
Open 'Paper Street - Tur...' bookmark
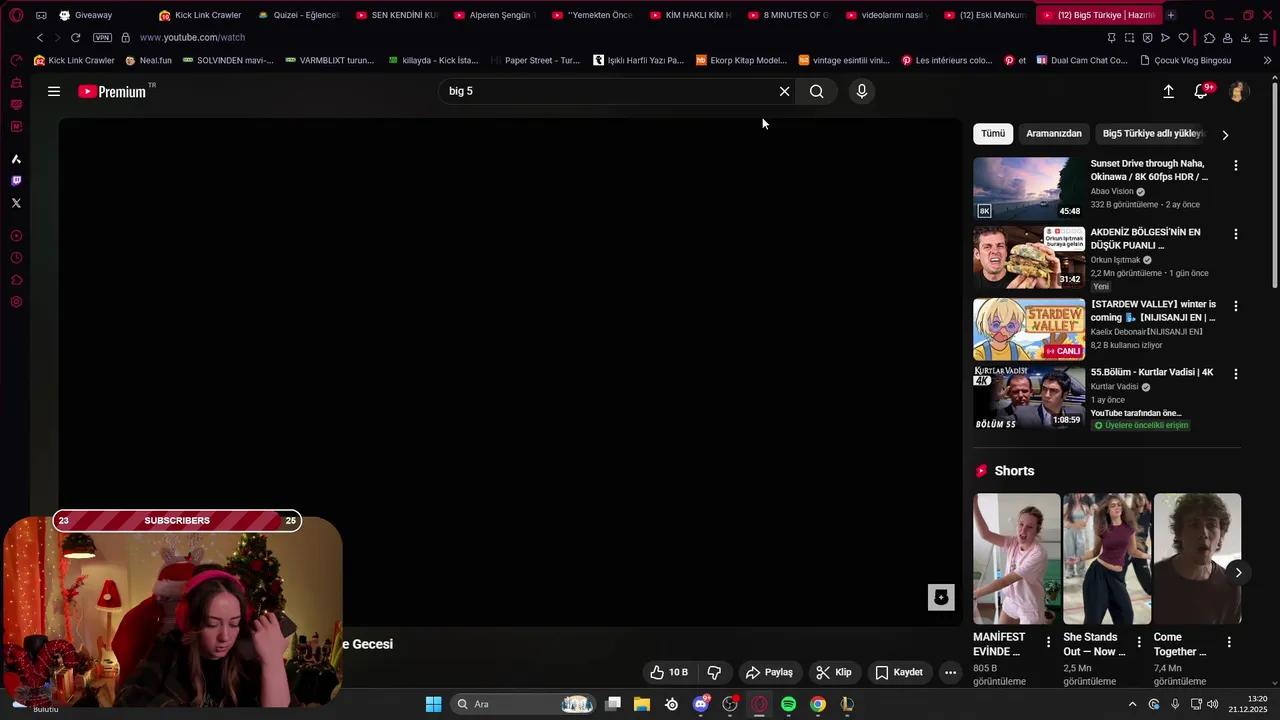coord(534,60)
